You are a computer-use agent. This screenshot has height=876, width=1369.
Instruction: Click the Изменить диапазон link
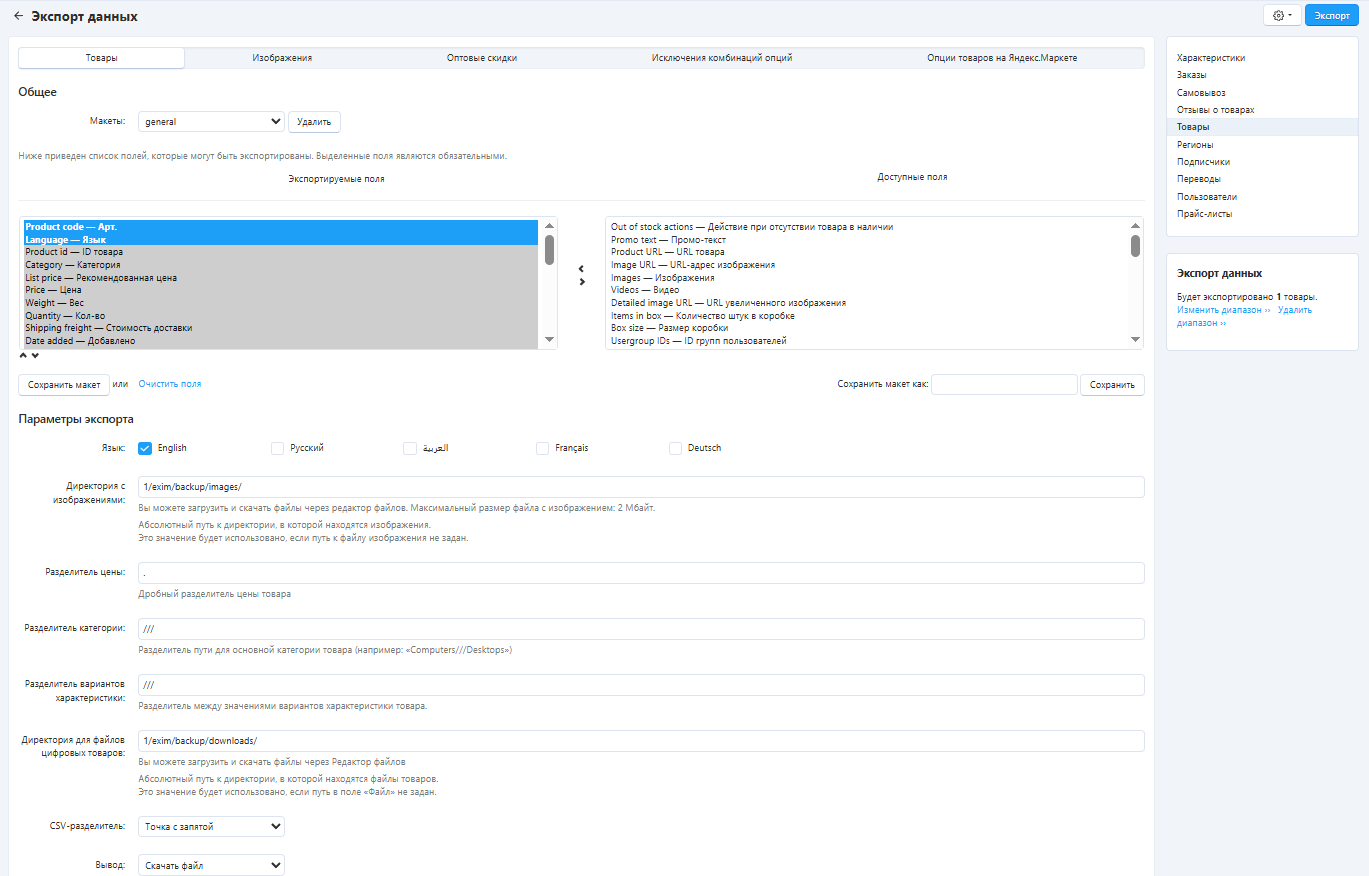(1223, 310)
